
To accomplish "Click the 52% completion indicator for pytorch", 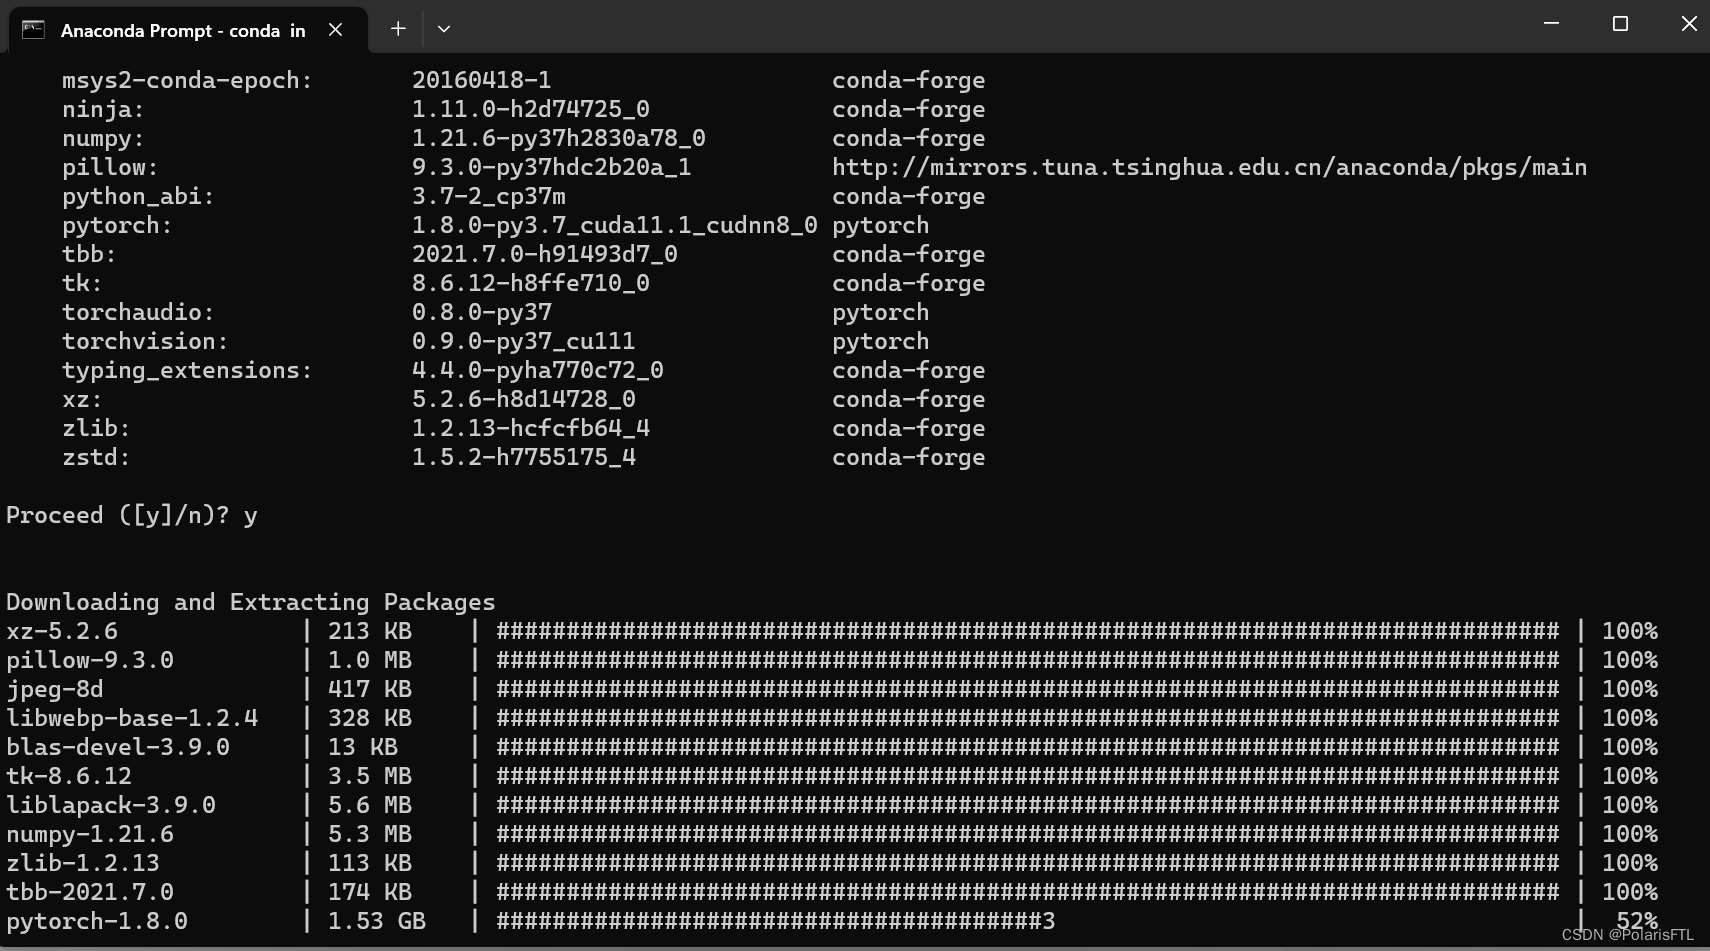I will tap(1632, 920).
